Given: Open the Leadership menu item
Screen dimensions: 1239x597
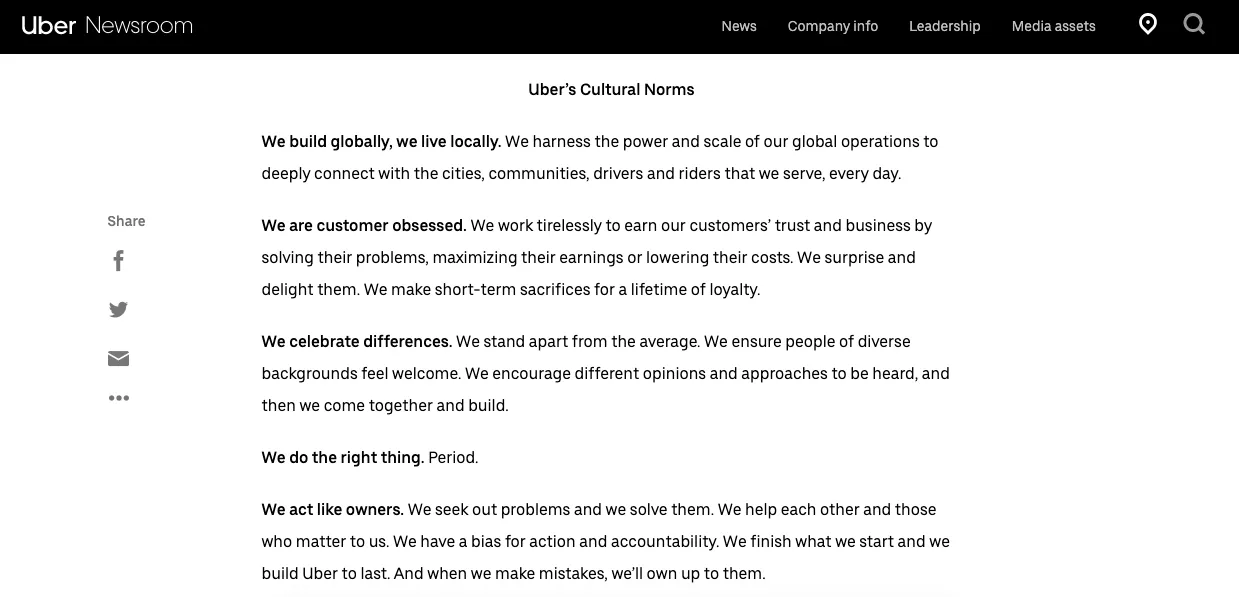Looking at the screenshot, I should 945,26.
